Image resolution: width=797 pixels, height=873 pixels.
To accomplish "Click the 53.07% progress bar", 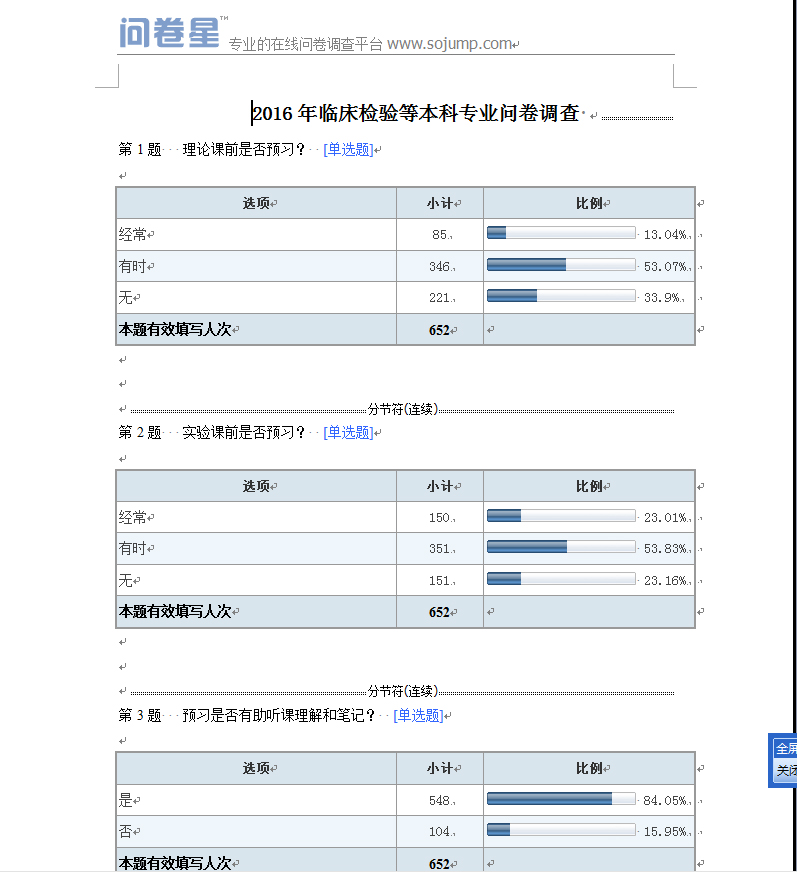I will click(x=561, y=264).
